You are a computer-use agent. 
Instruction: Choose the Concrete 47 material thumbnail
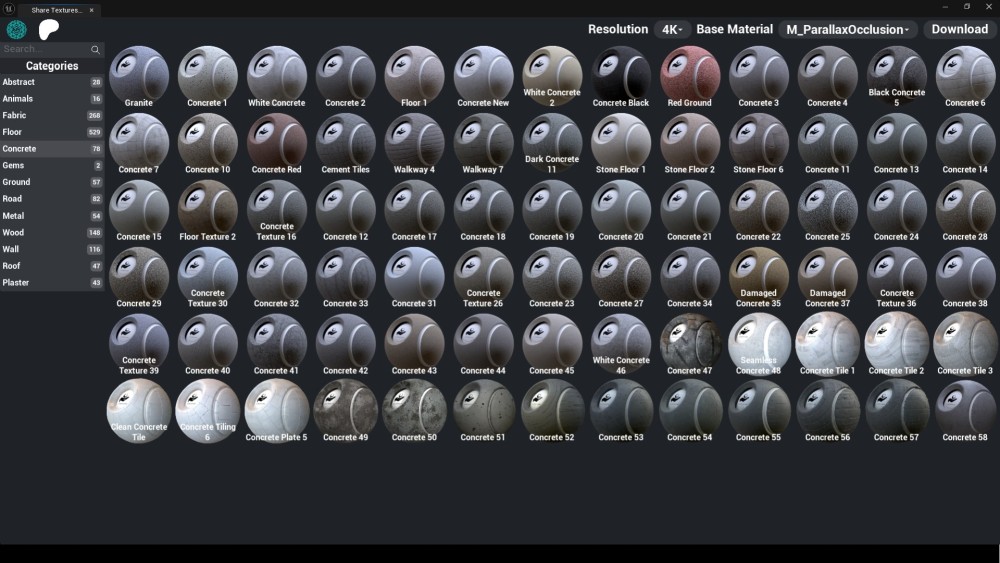point(689,344)
